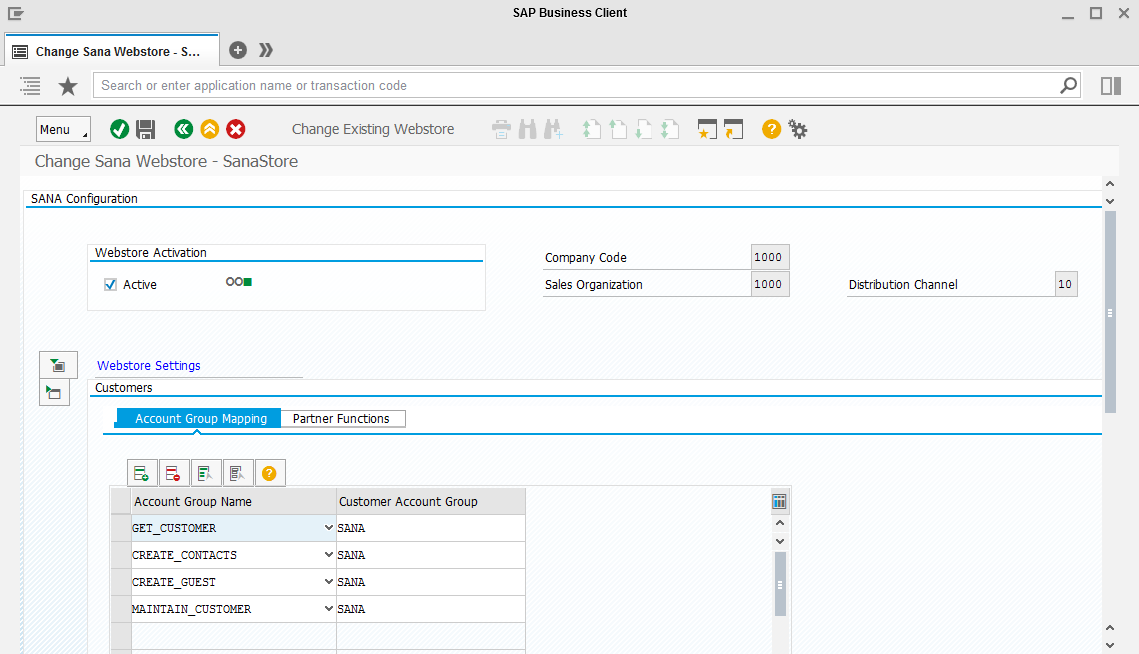Click the generate shortcut window icon

point(734,129)
